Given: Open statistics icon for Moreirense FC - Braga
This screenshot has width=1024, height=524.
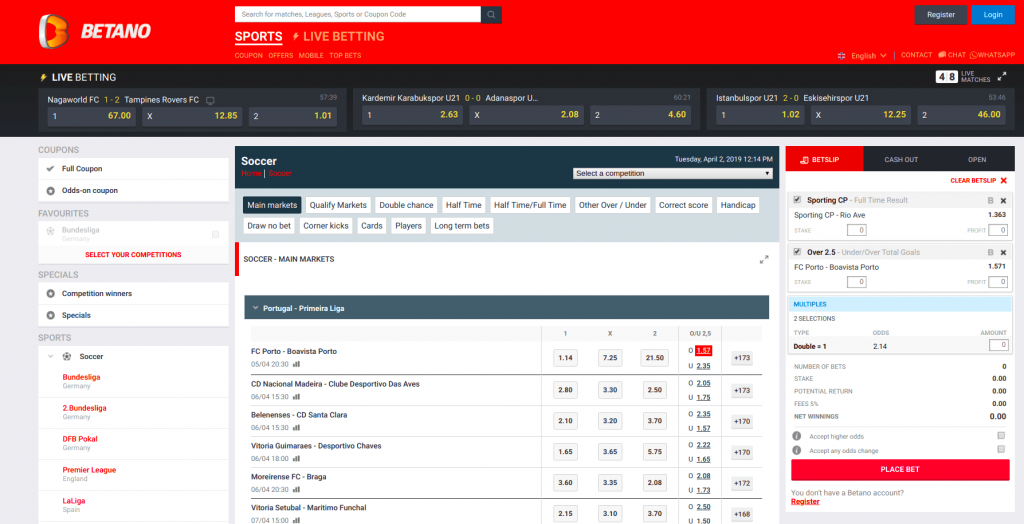Looking at the screenshot, I should [x=296, y=489].
